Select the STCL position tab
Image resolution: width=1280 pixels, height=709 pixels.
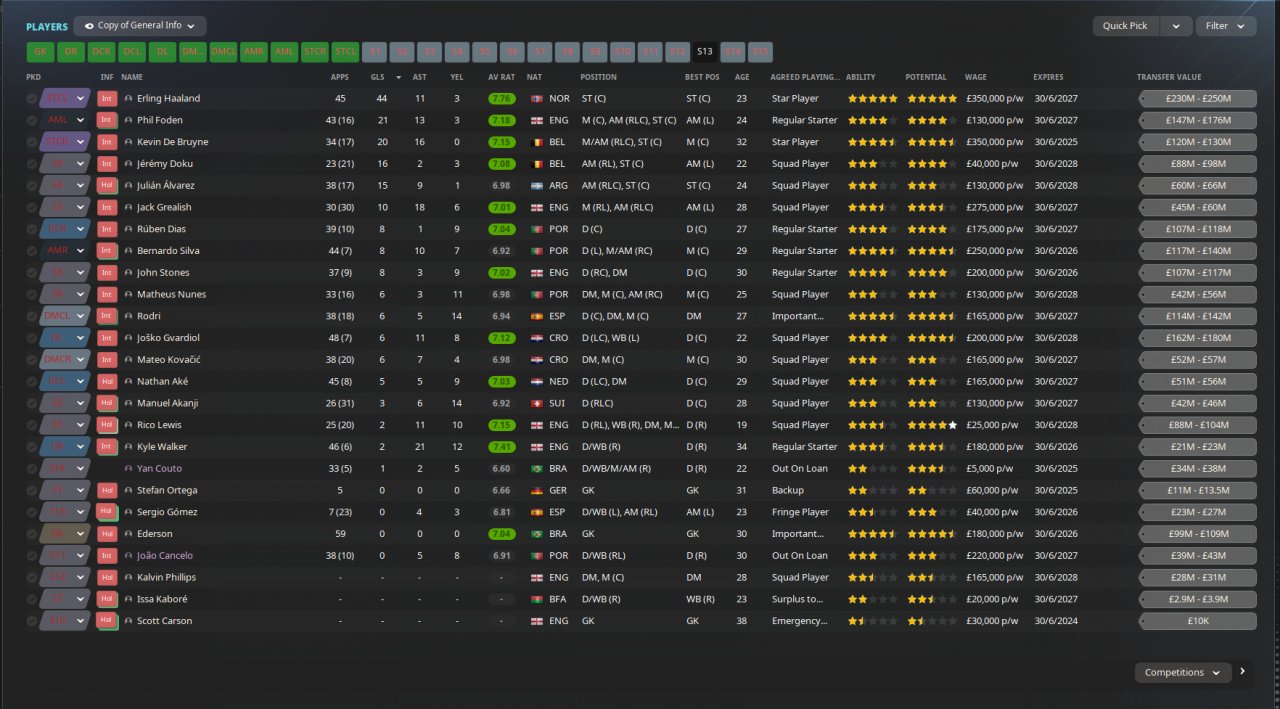(345, 51)
